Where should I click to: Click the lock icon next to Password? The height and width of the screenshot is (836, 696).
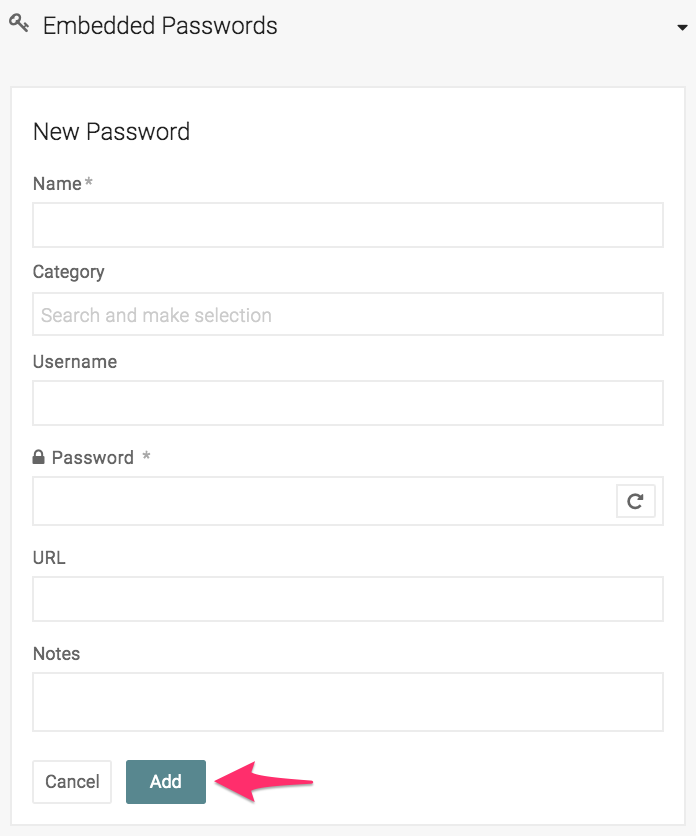[39, 458]
